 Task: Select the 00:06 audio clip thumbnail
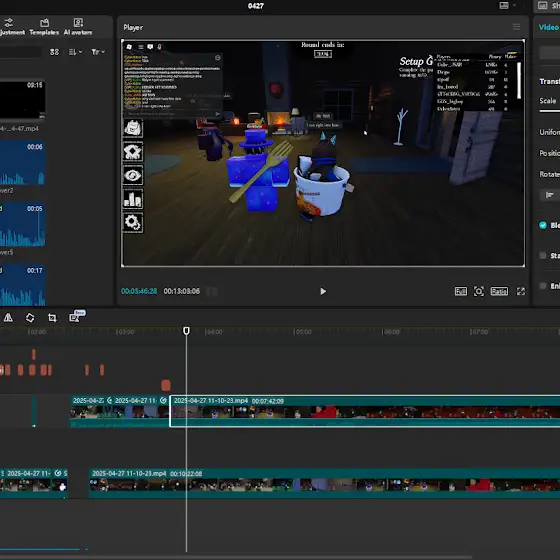(22, 162)
